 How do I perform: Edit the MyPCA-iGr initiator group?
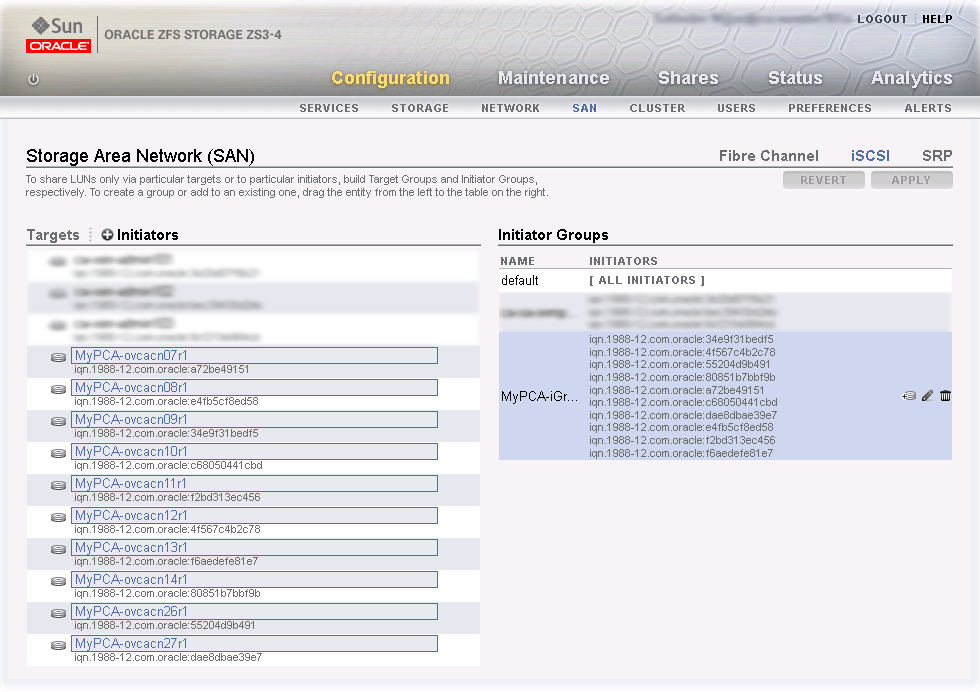926,395
